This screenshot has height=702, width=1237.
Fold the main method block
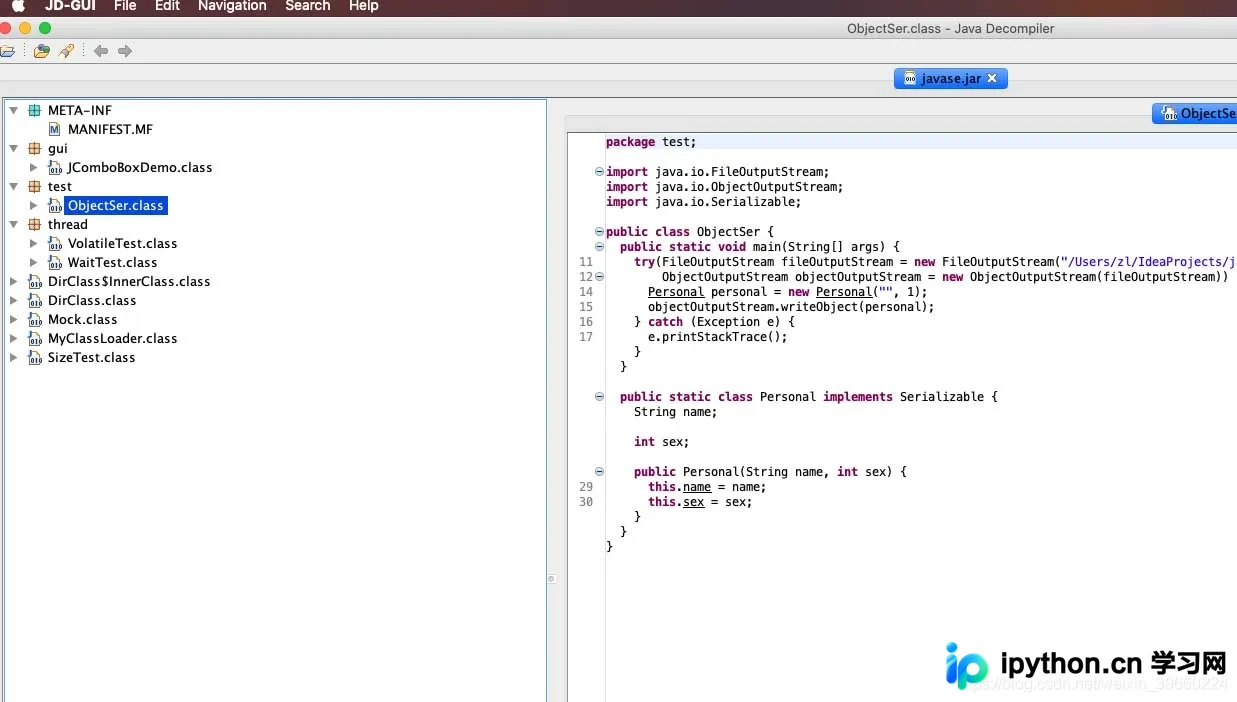coord(599,246)
